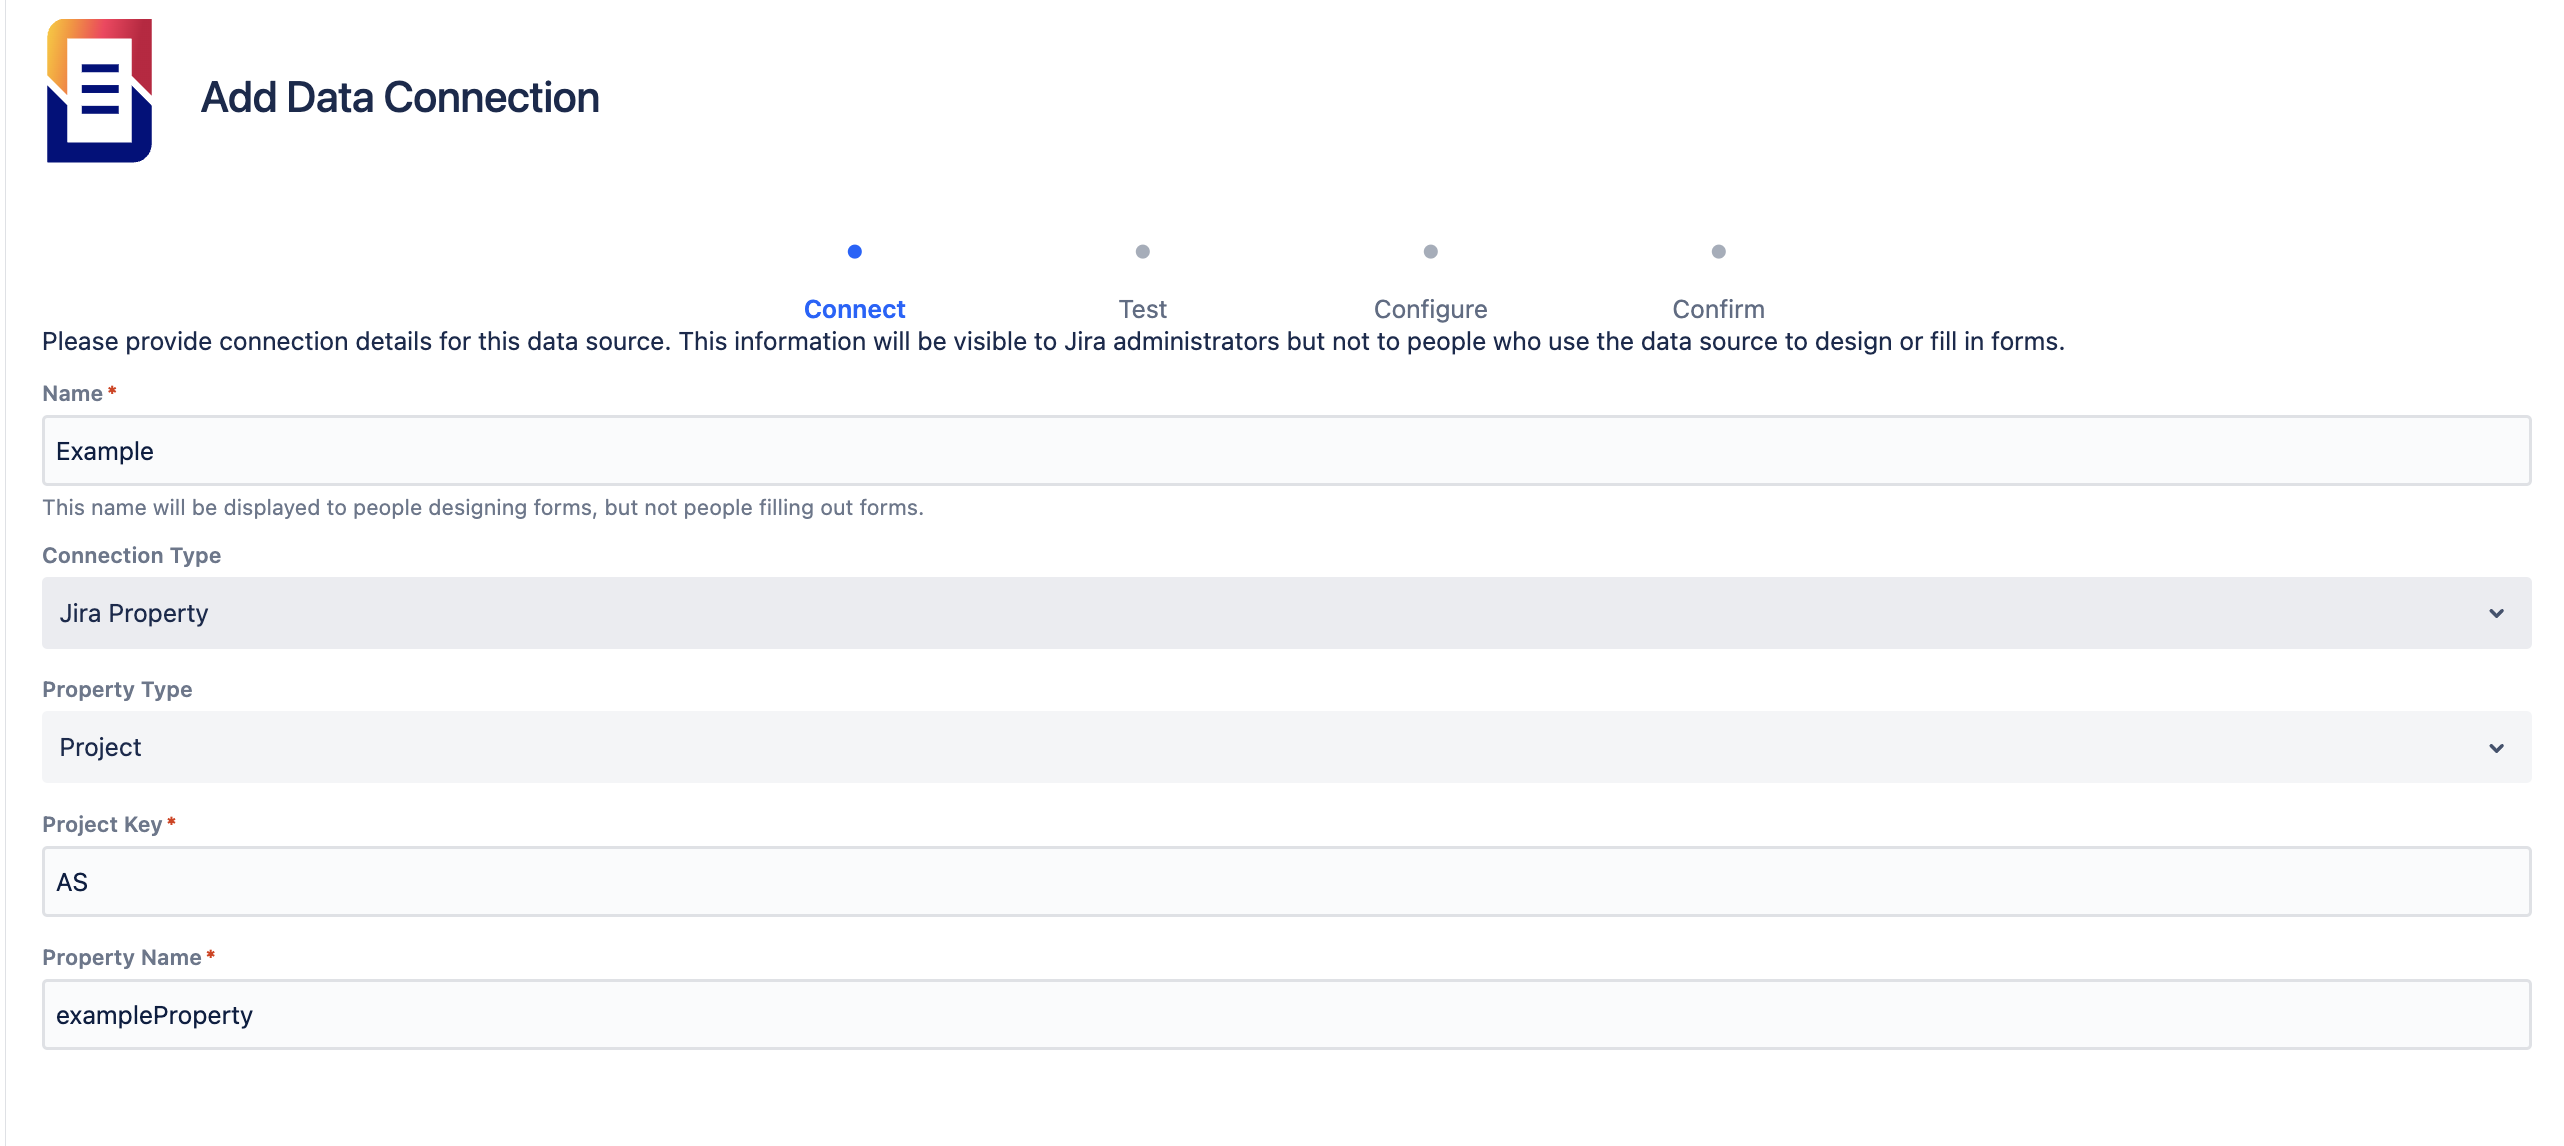Click the Configure step dot
2564x1146 pixels.
click(1430, 252)
